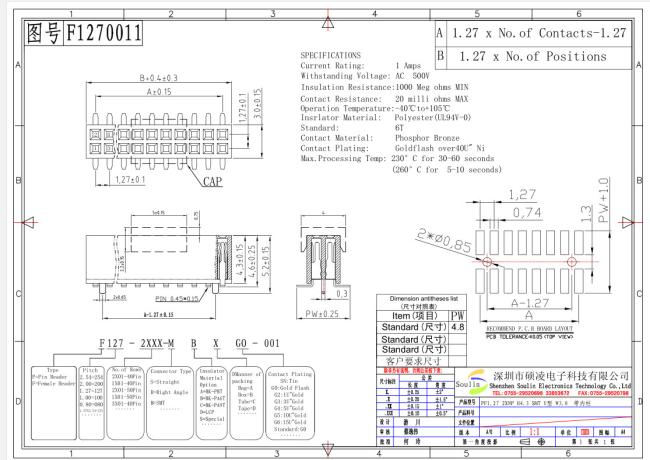
Task: Click the 2*ø0.85 hole dimension label
Action: pos(444,241)
